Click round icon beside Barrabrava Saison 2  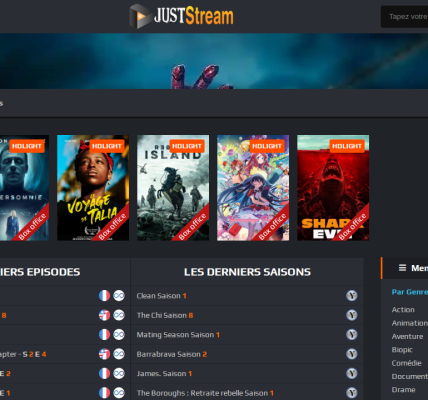coord(352,354)
